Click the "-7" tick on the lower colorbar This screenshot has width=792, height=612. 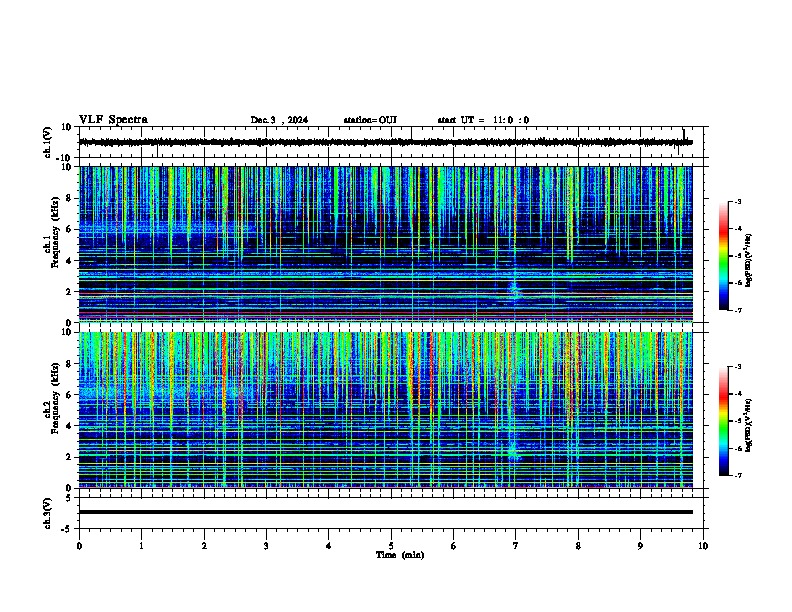(737, 476)
